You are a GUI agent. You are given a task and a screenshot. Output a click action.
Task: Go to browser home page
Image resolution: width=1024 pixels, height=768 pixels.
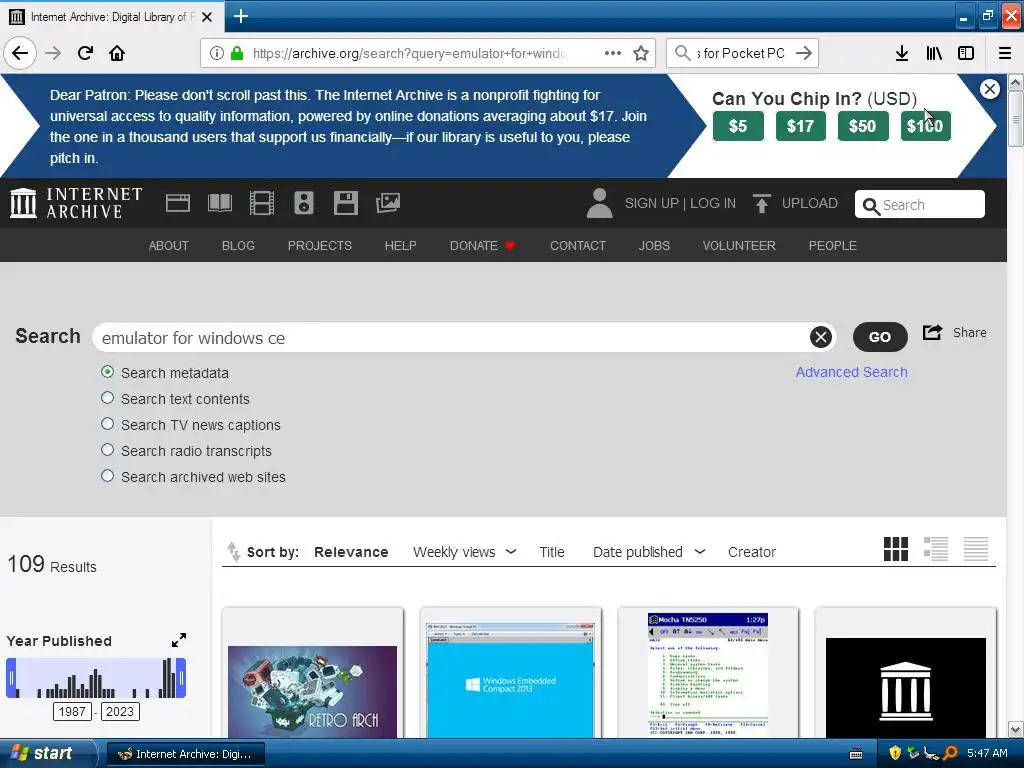[x=117, y=53]
